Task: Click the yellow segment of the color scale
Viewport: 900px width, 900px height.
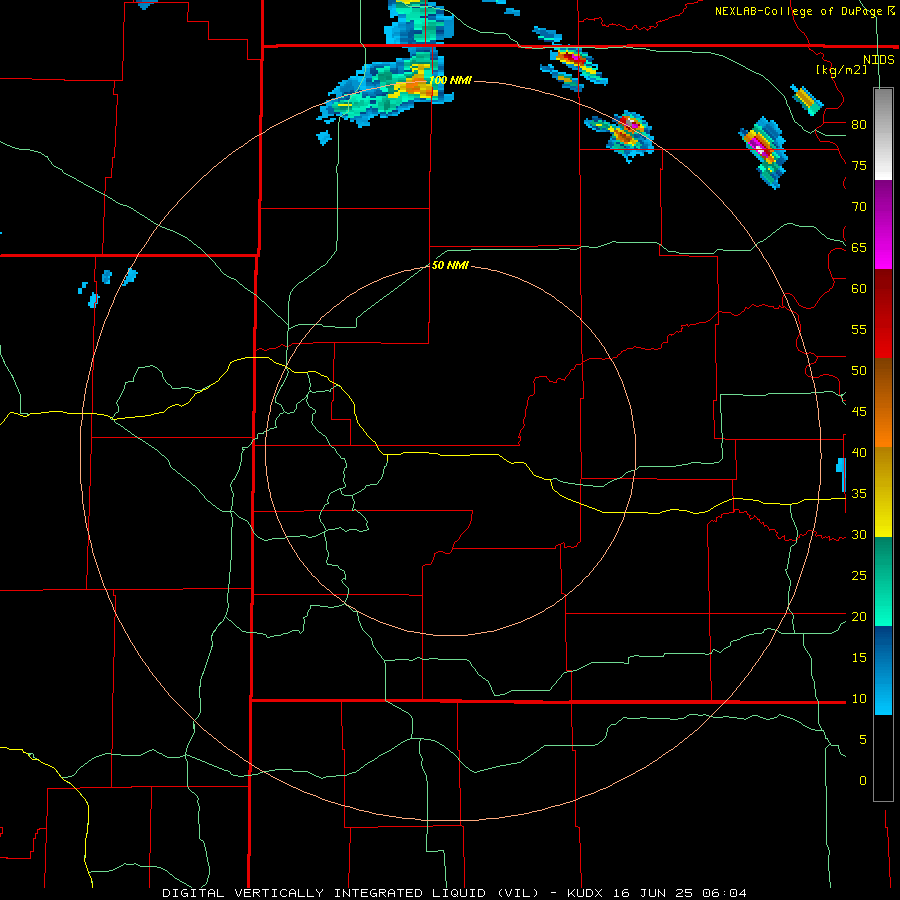Action: tap(883, 492)
